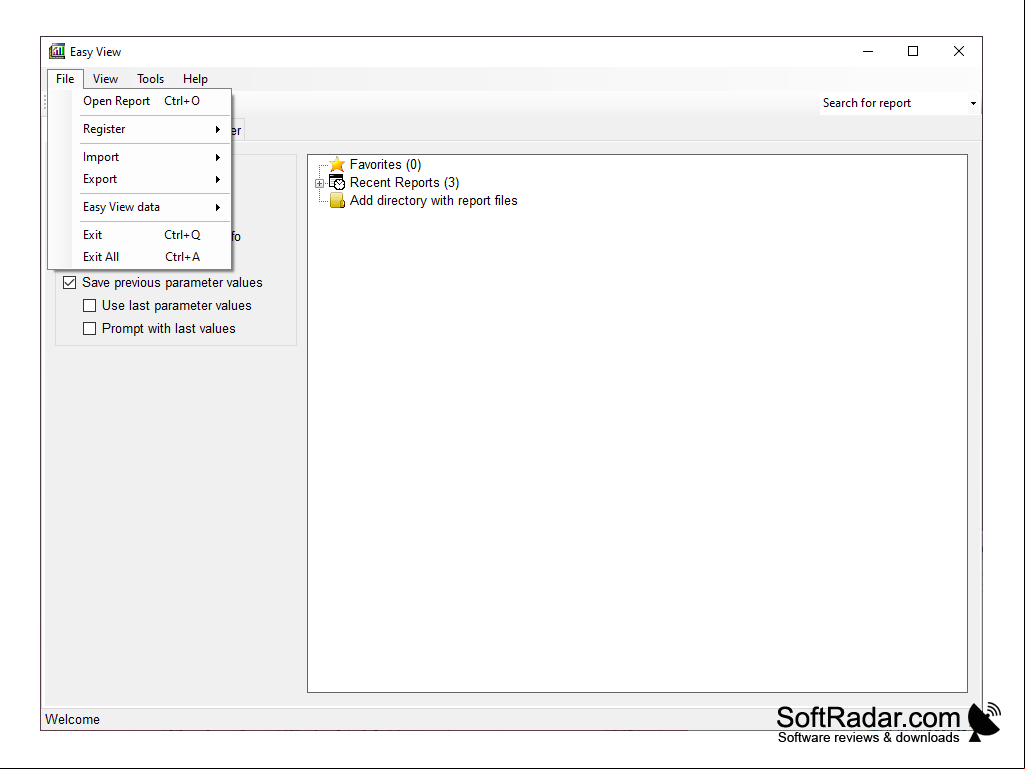Expand the Export submenu arrow
The image size is (1025, 769).
[x=218, y=179]
